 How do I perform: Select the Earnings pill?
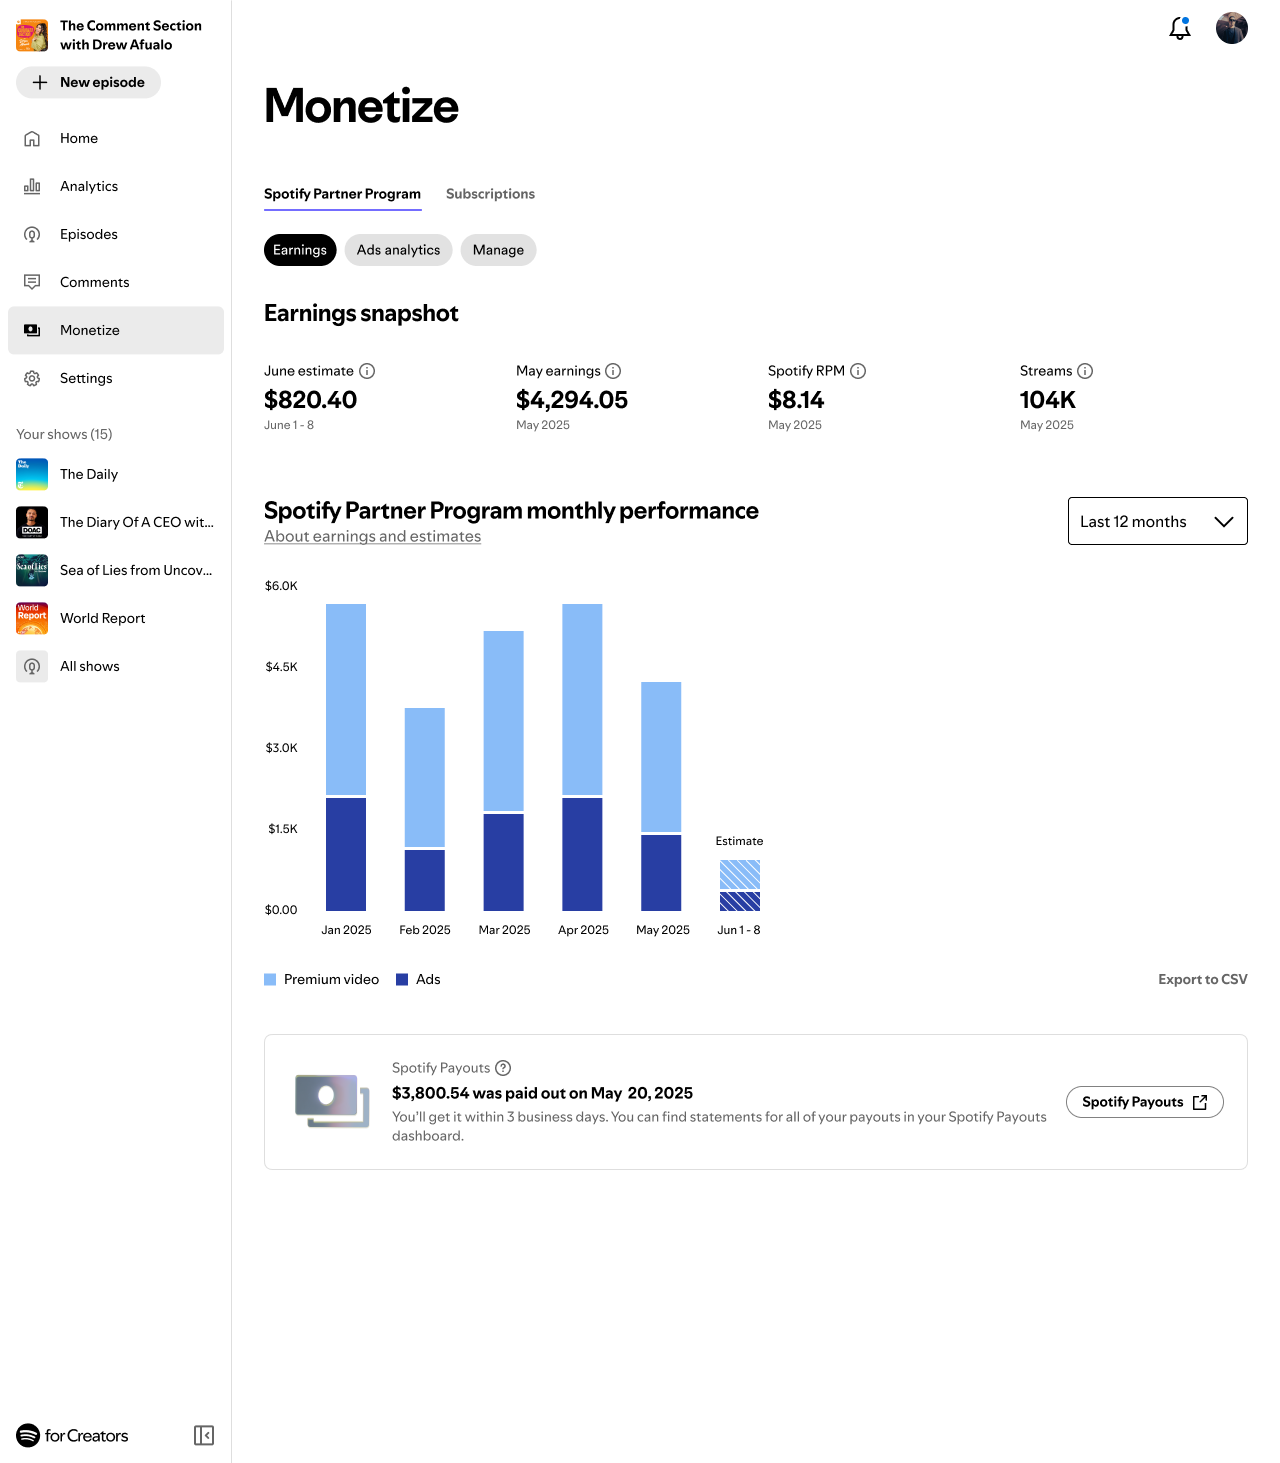(x=300, y=250)
